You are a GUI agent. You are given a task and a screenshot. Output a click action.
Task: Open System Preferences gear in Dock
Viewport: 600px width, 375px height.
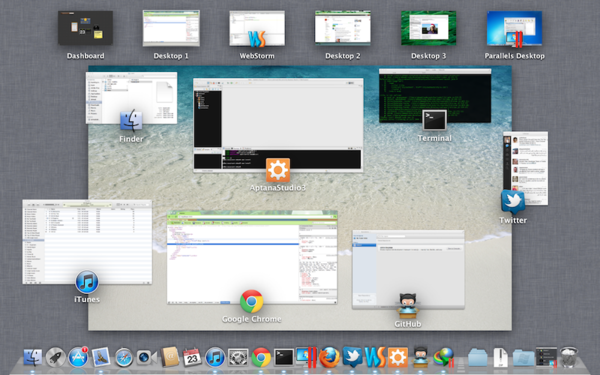[x=238, y=357]
